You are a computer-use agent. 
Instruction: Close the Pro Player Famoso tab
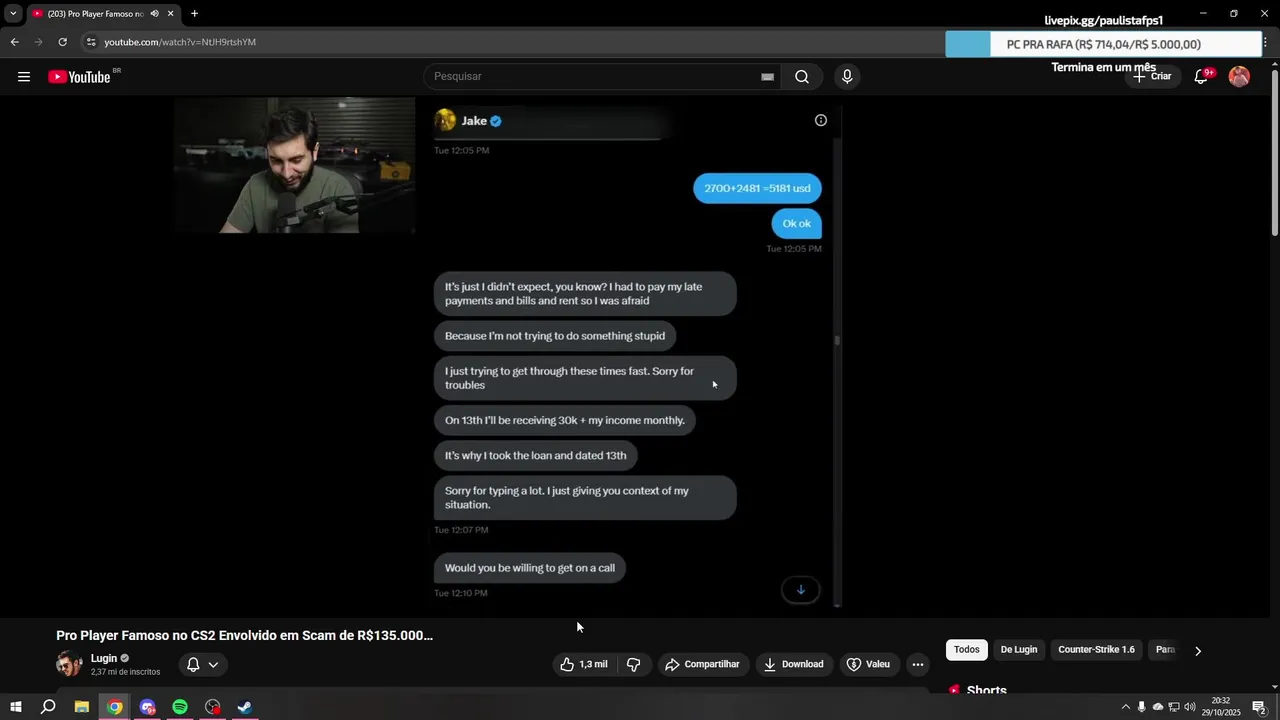pyautogui.click(x=171, y=14)
